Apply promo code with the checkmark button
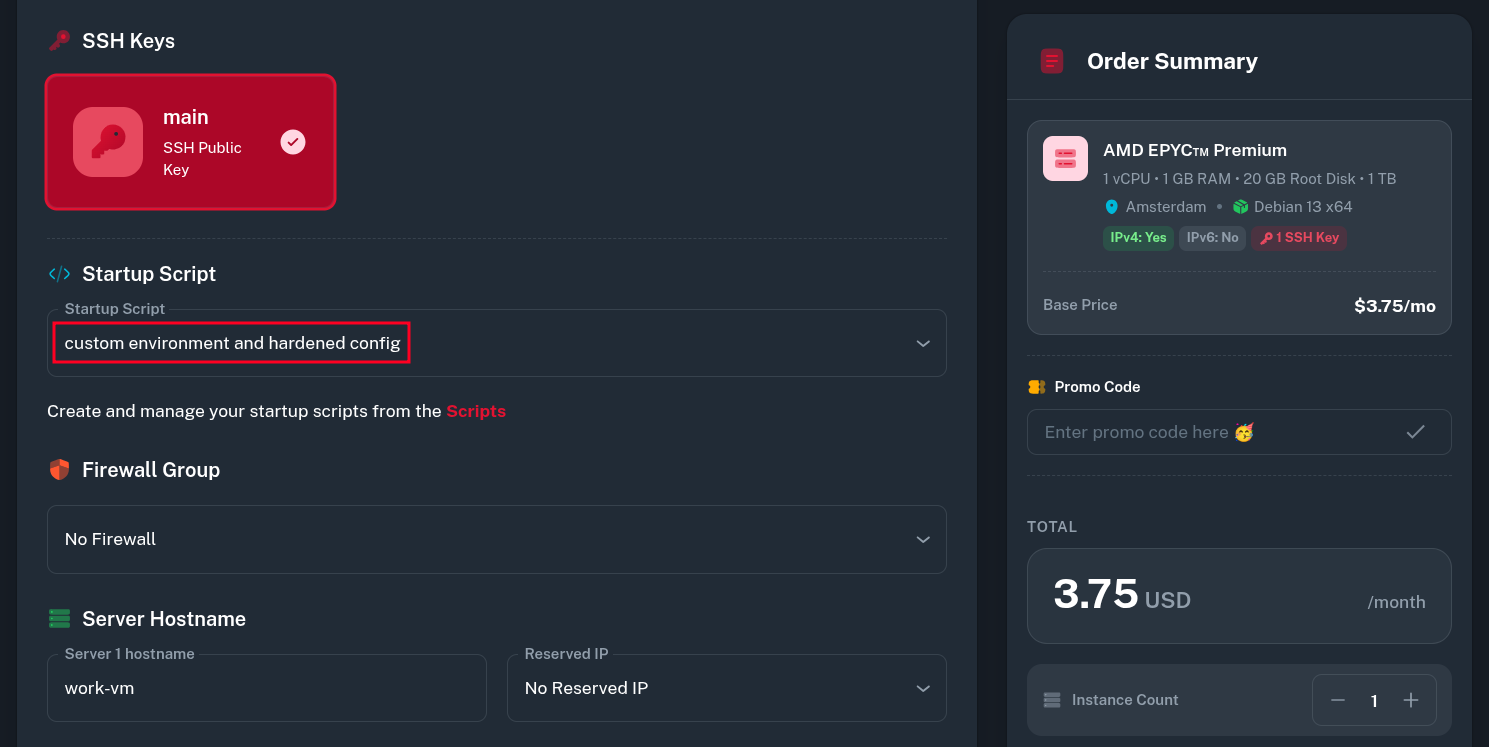The width and height of the screenshot is (1489, 747). 1415,432
